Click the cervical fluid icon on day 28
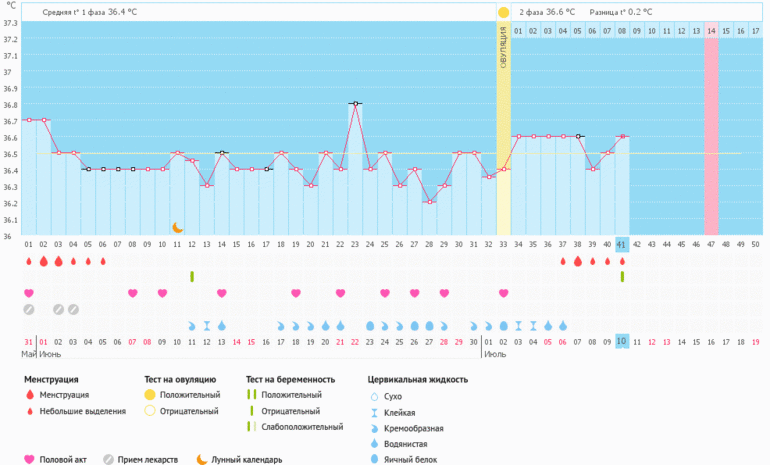The image size is (770, 465). click(x=429, y=326)
